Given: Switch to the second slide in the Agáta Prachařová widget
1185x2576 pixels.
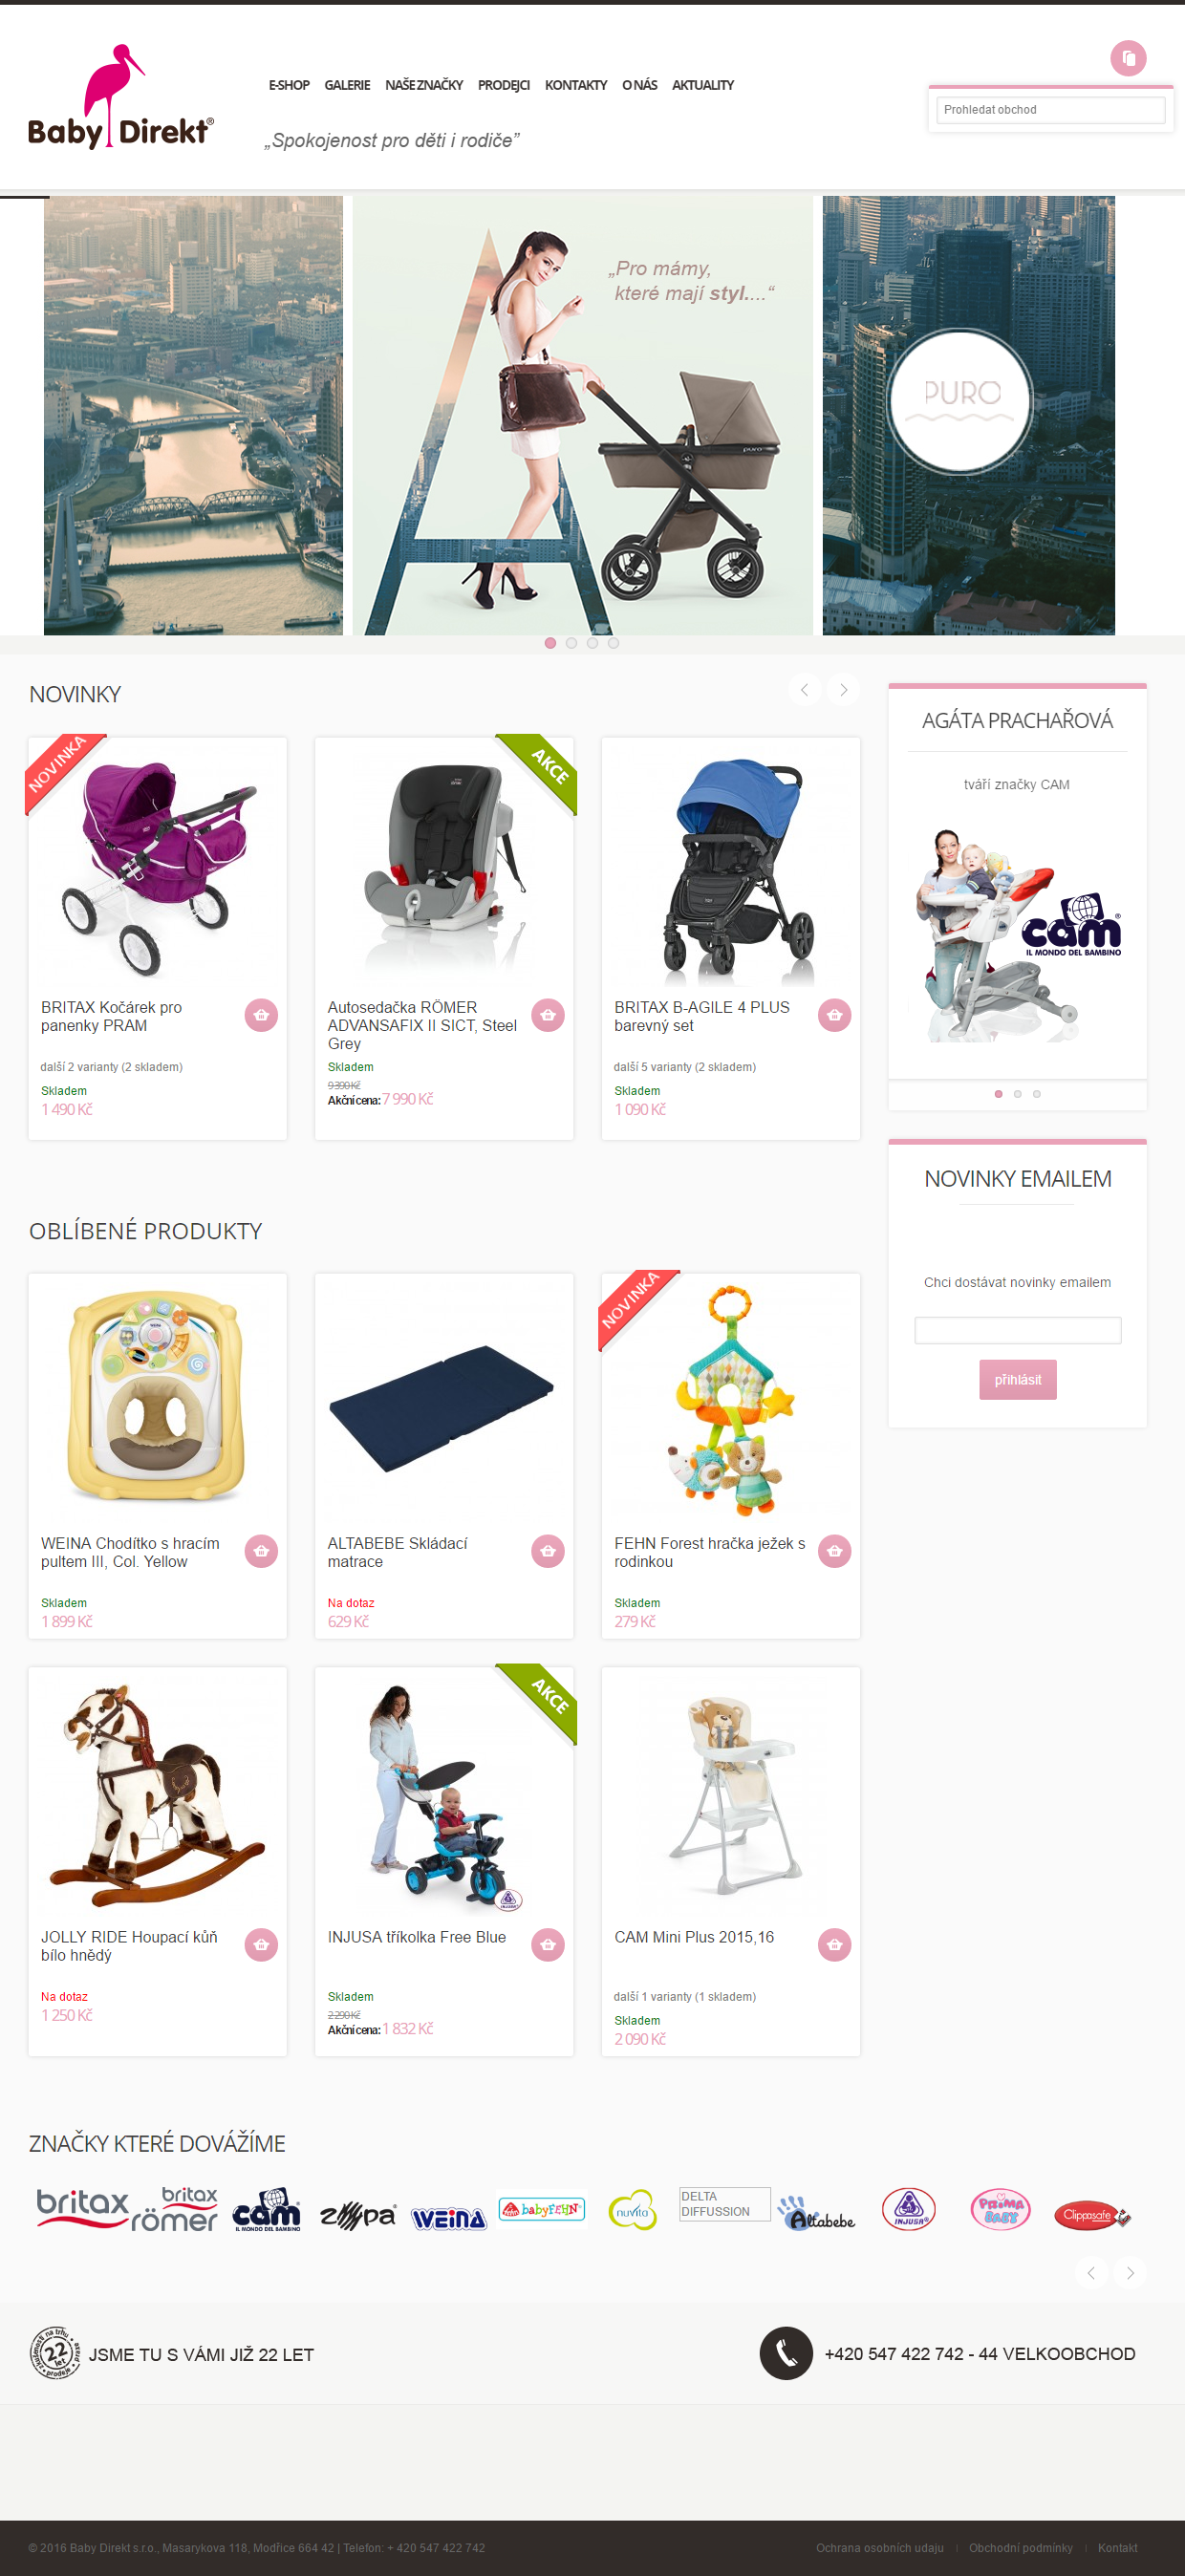Looking at the screenshot, I should 1017,1094.
